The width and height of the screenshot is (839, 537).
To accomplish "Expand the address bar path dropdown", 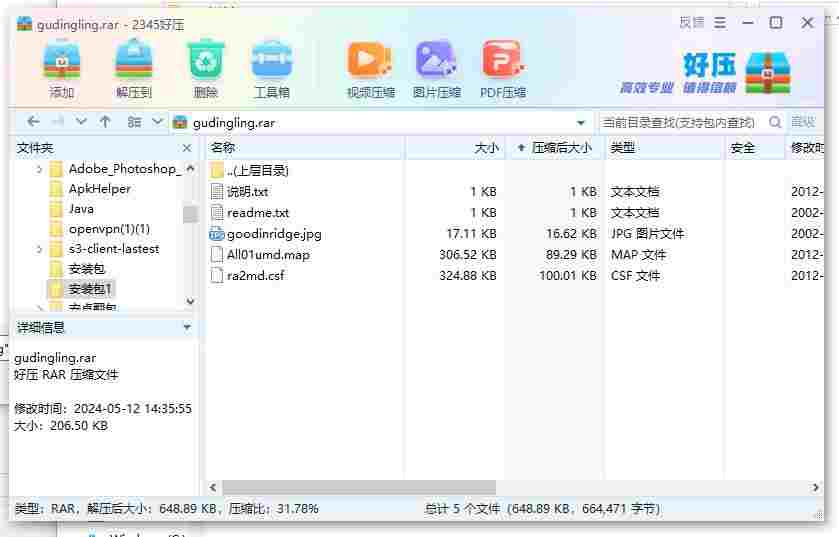I will click(581, 123).
